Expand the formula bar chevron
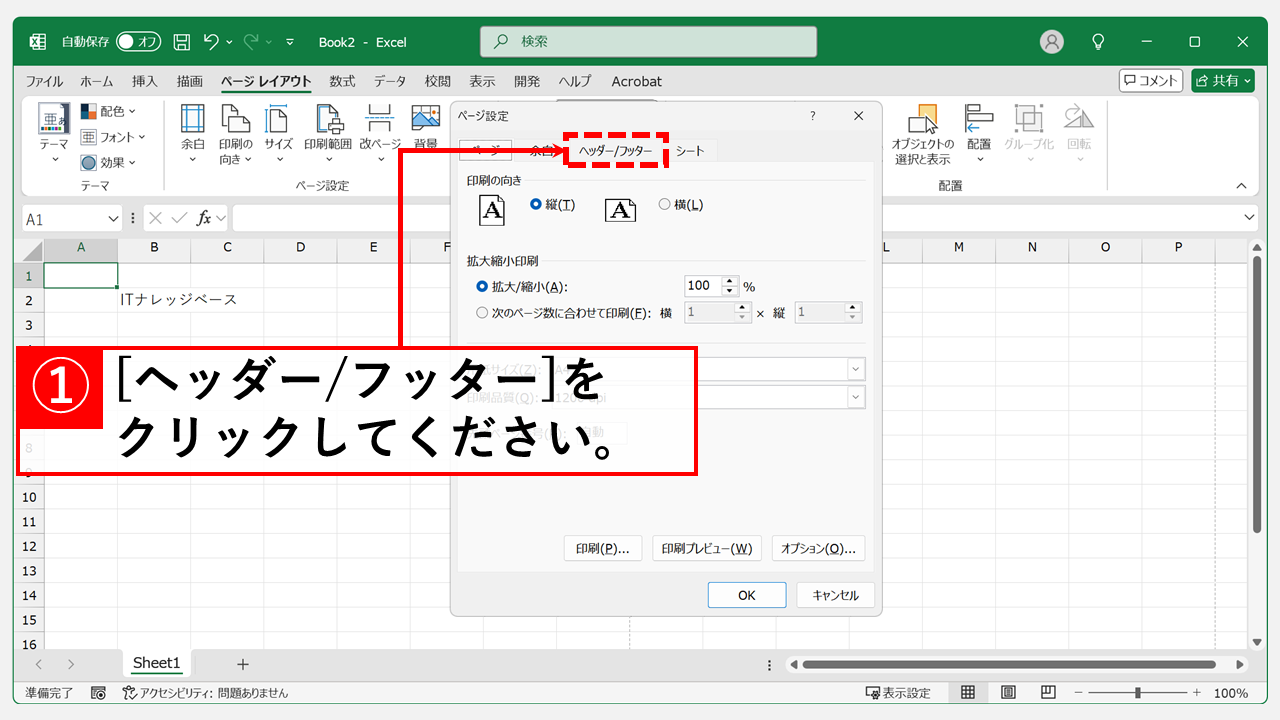 (1249, 217)
